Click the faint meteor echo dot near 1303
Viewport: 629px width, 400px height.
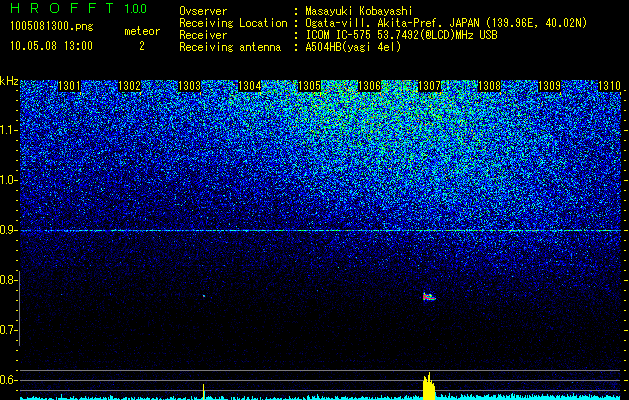click(x=204, y=296)
